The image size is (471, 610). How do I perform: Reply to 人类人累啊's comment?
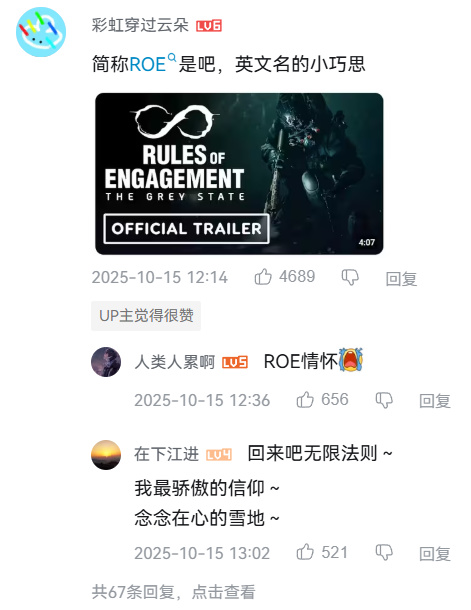click(435, 401)
